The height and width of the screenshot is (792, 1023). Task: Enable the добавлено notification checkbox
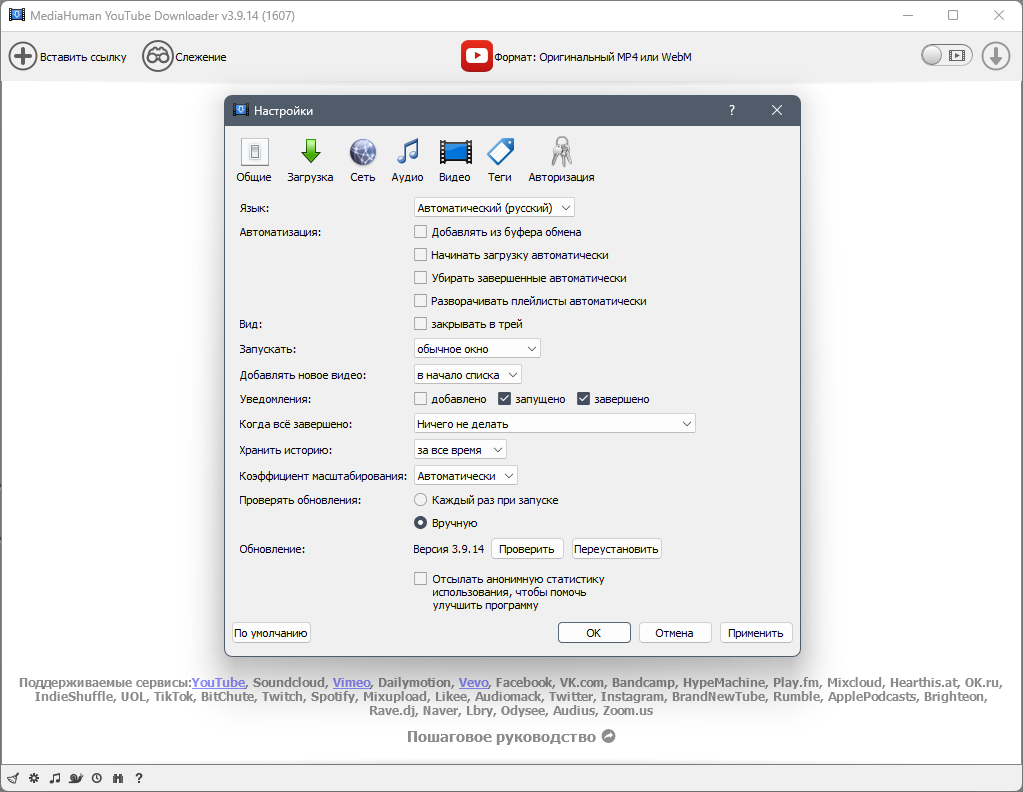click(421, 399)
